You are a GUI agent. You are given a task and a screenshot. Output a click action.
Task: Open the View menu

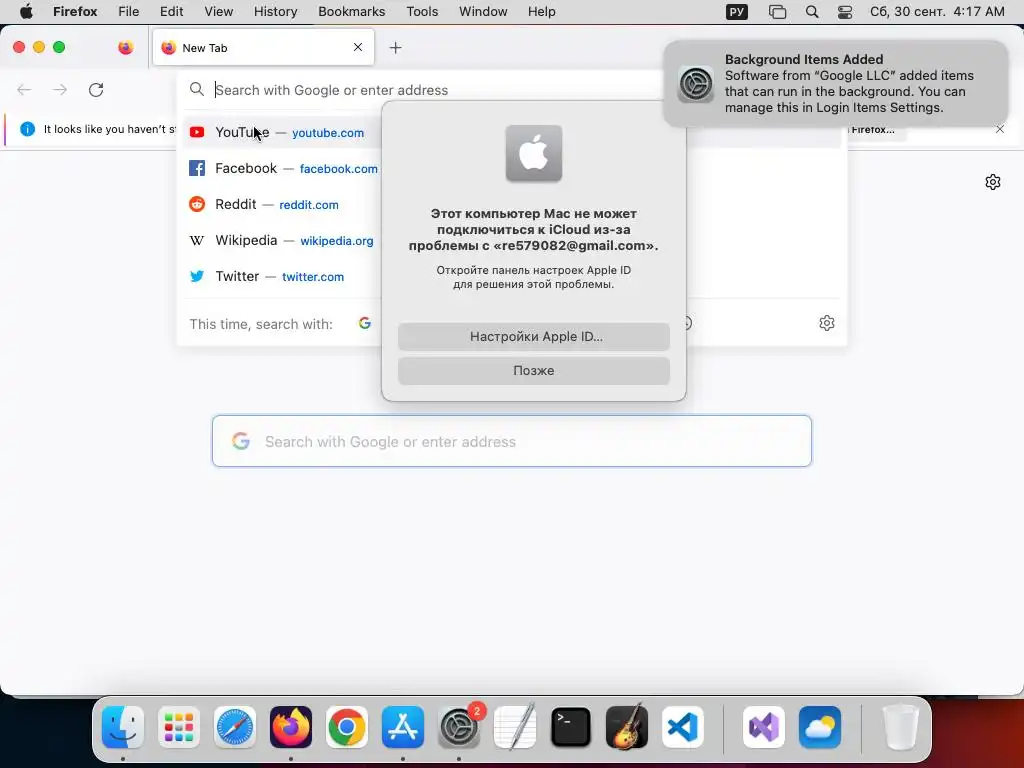coord(219,12)
